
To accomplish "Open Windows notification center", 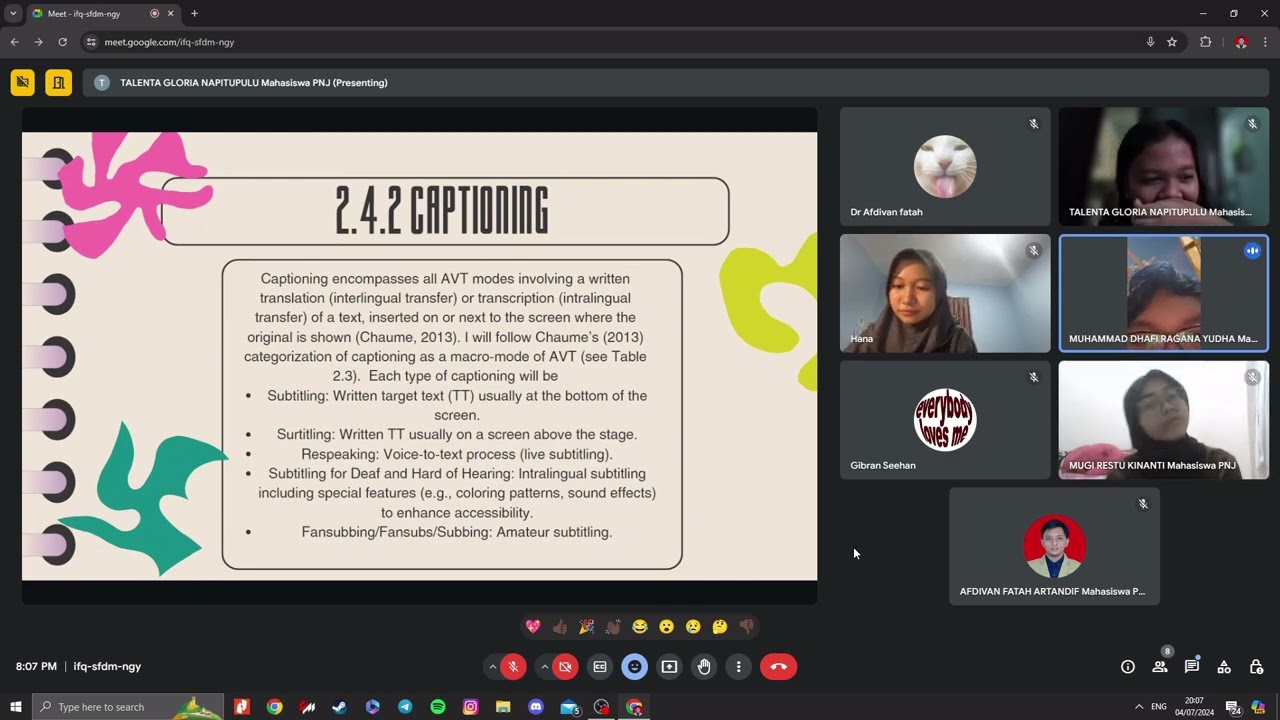I will 1233,707.
